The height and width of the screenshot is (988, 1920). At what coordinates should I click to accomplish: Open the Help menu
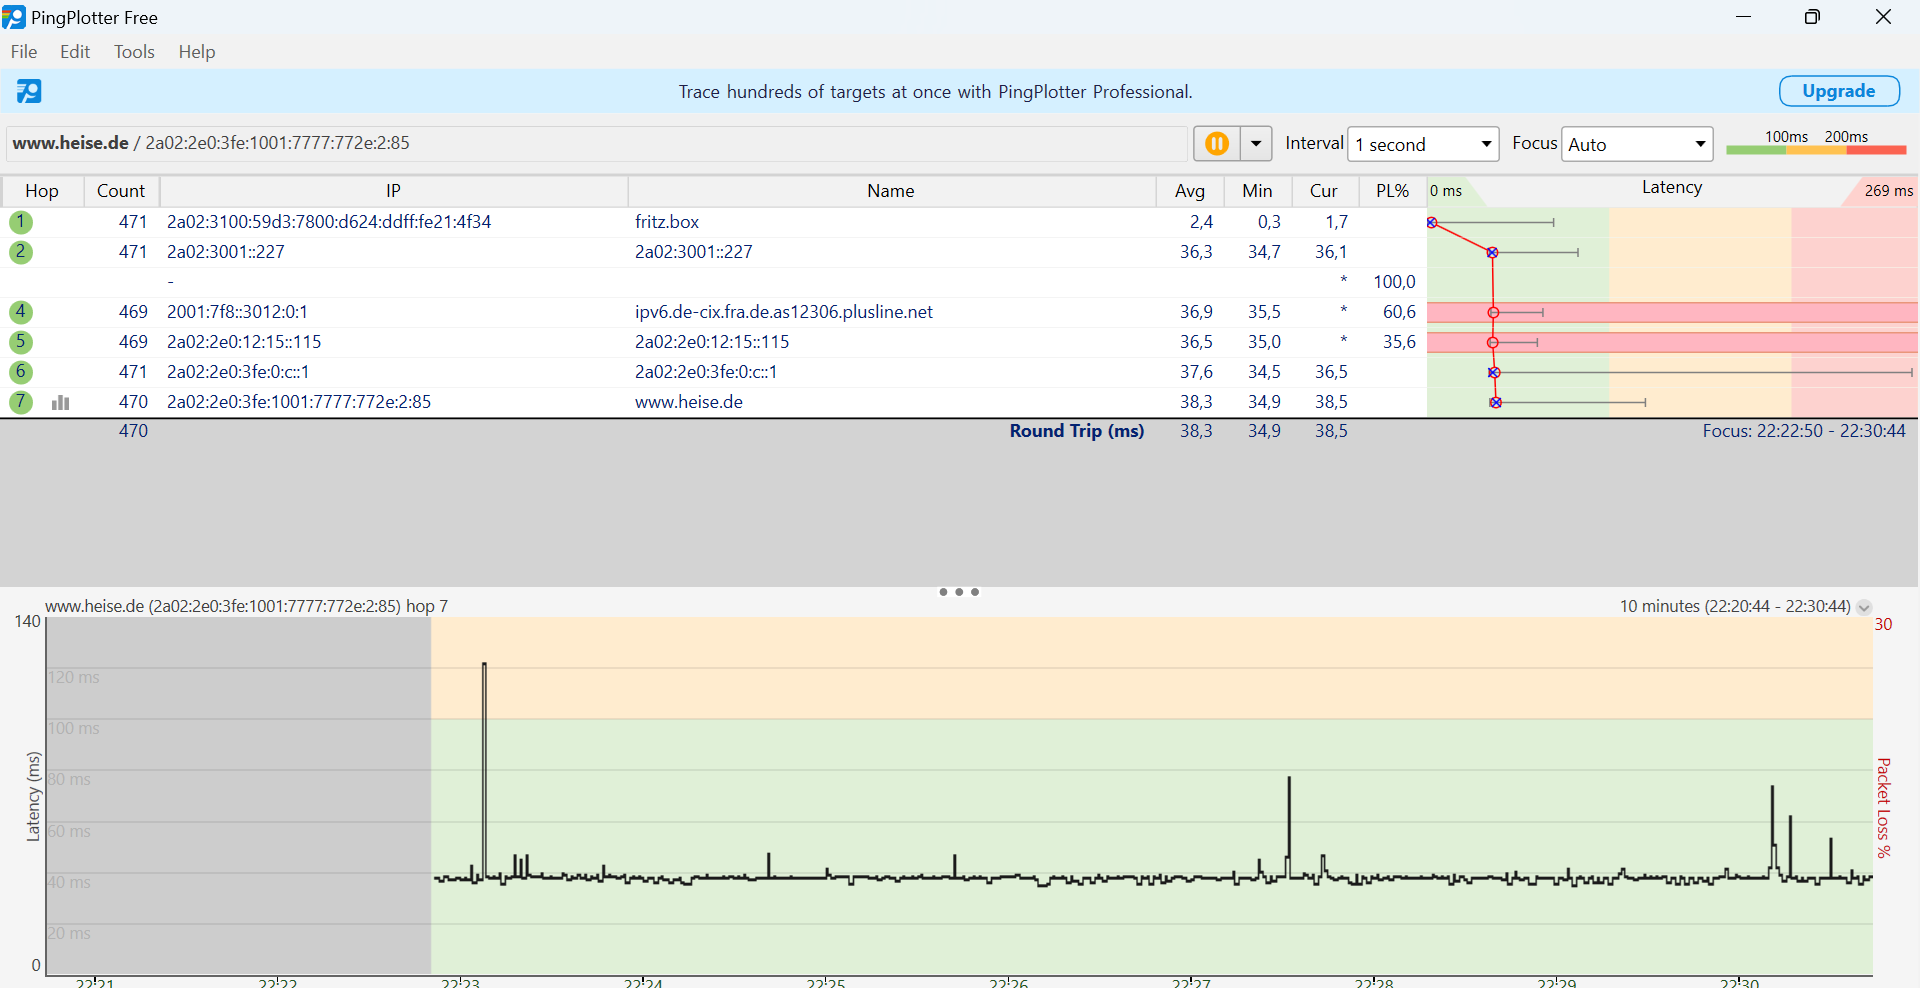point(197,52)
